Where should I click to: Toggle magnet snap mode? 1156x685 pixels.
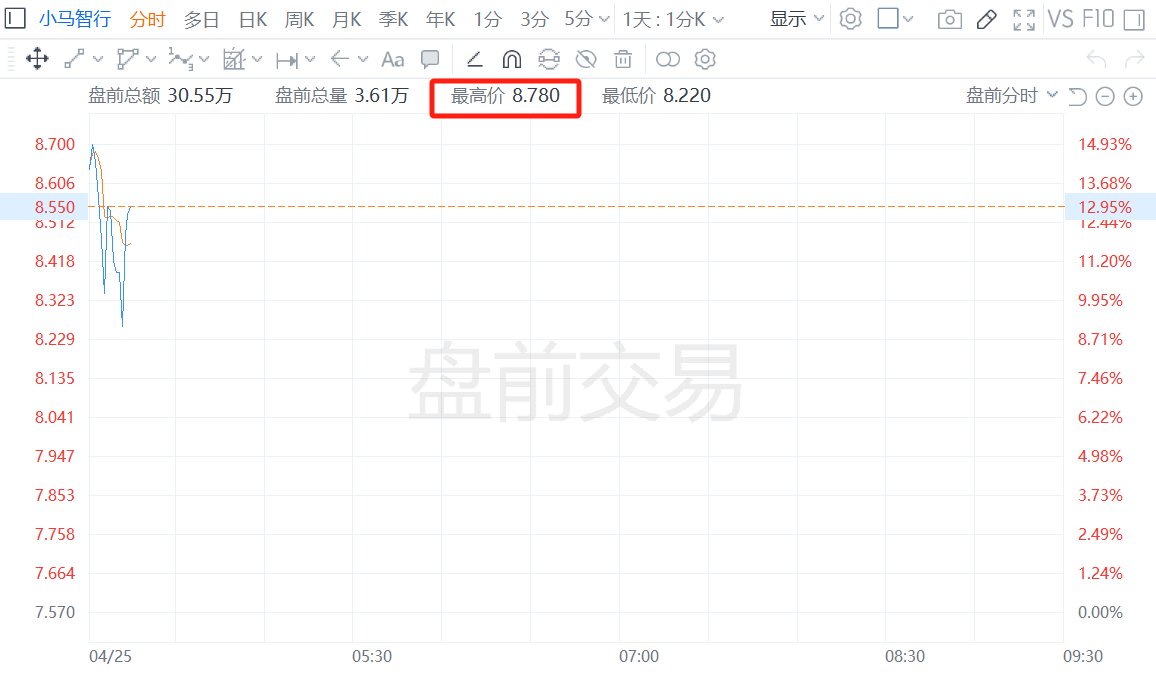tap(512, 59)
